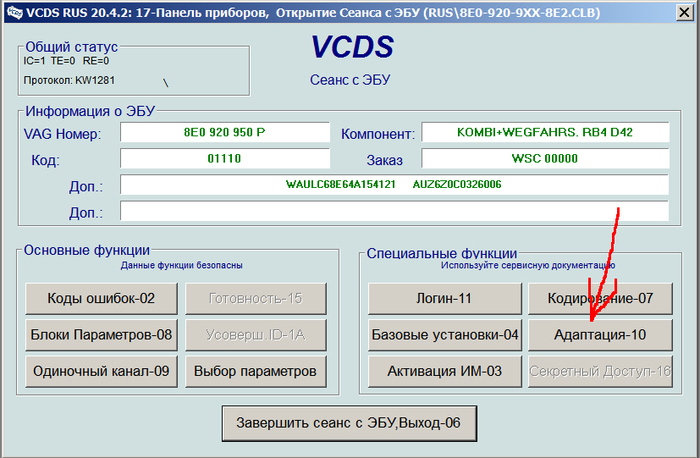Click the note Используйте сервисную документацию
The width and height of the screenshot is (700, 458).
[x=528, y=265]
